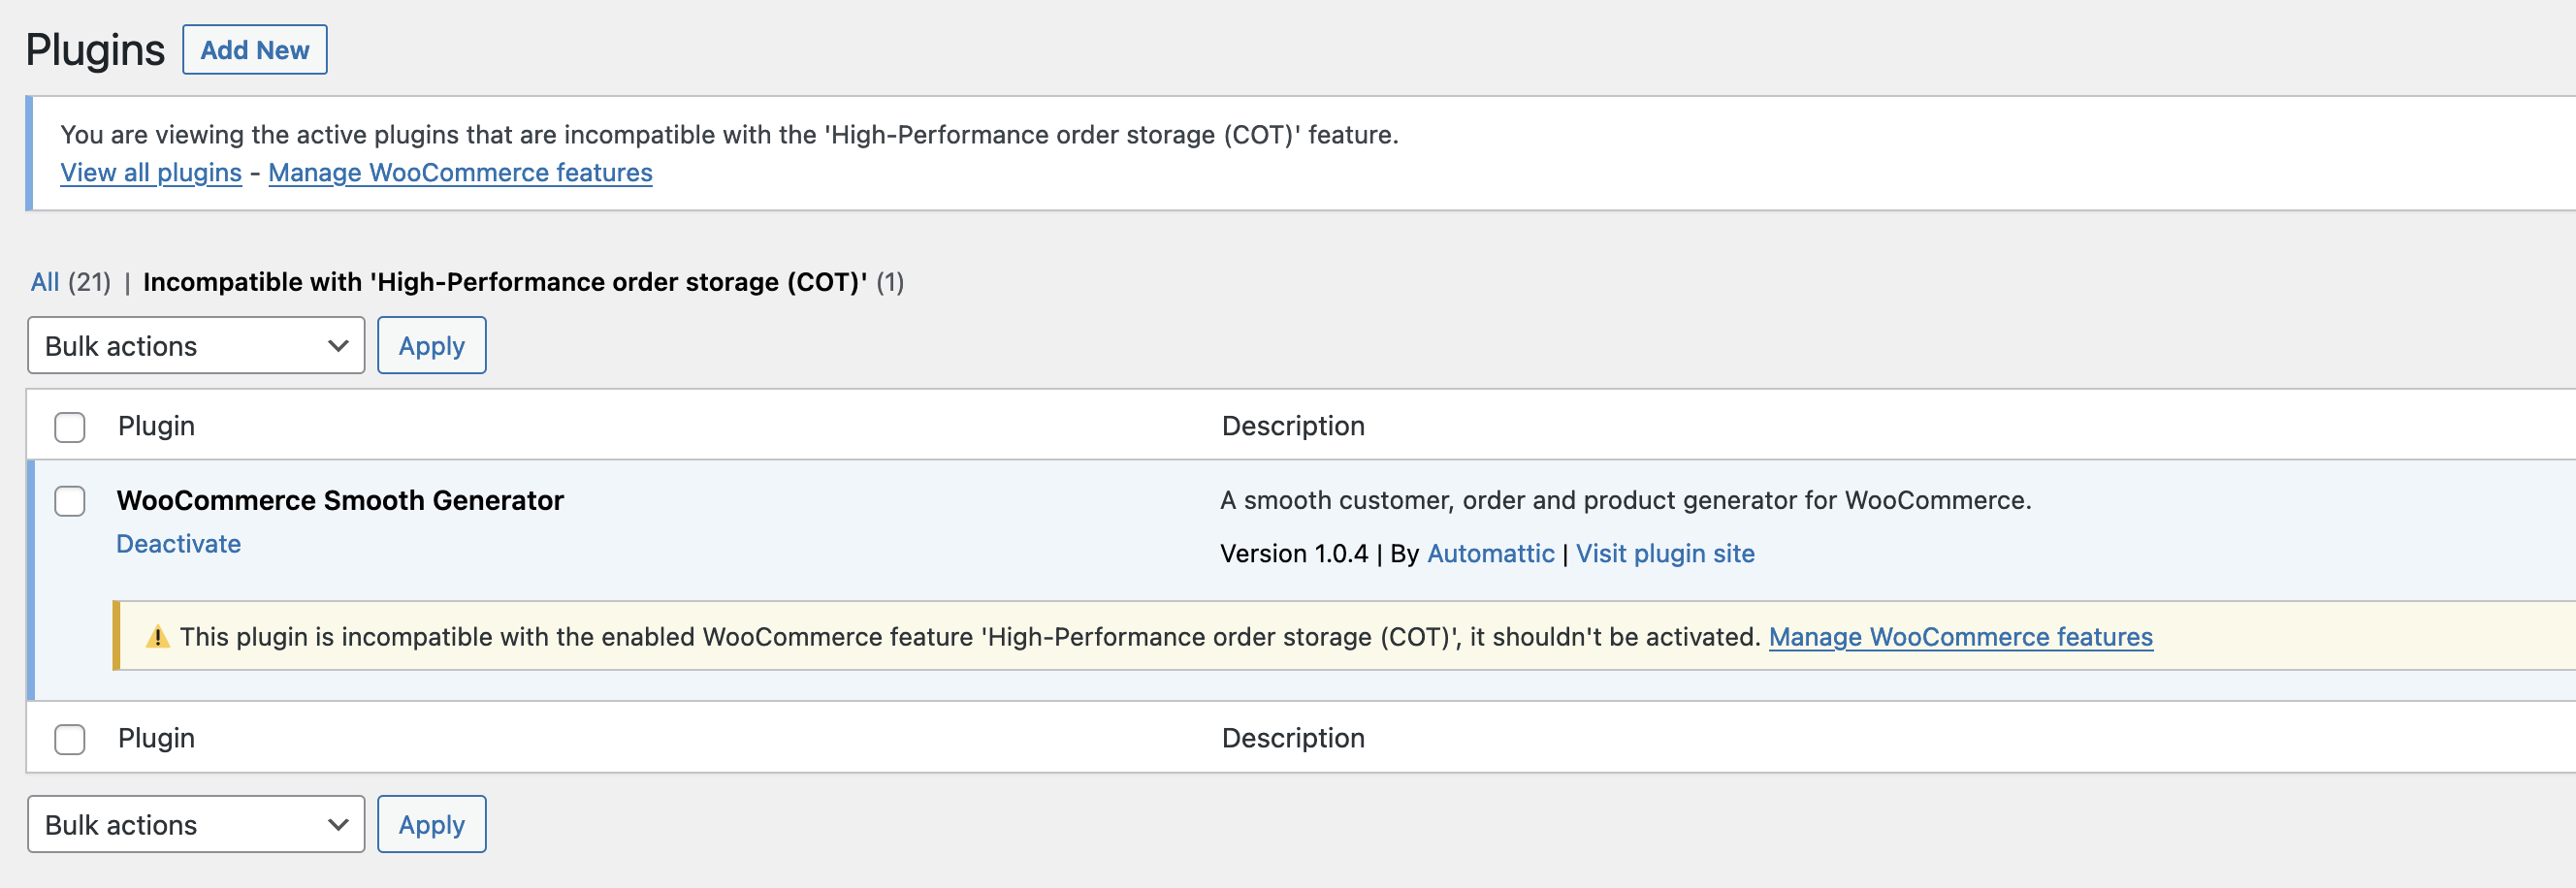This screenshot has height=888, width=2576.
Task: Check the select-all checkbox in table footer
Action: coord(69,740)
